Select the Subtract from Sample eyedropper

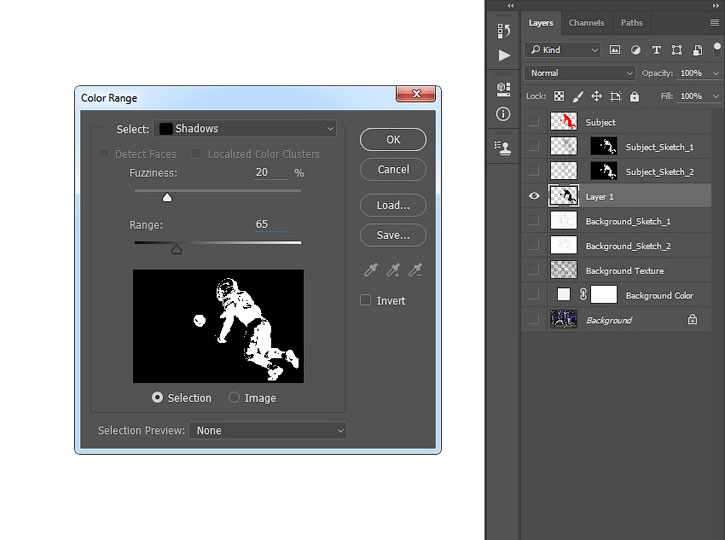(415, 270)
